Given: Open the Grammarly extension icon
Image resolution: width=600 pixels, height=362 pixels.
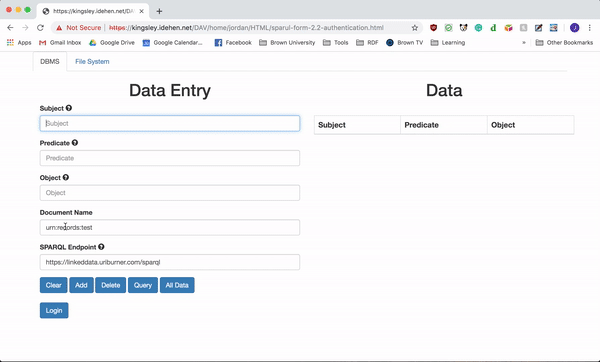Looking at the screenshot, I should pos(478,28).
